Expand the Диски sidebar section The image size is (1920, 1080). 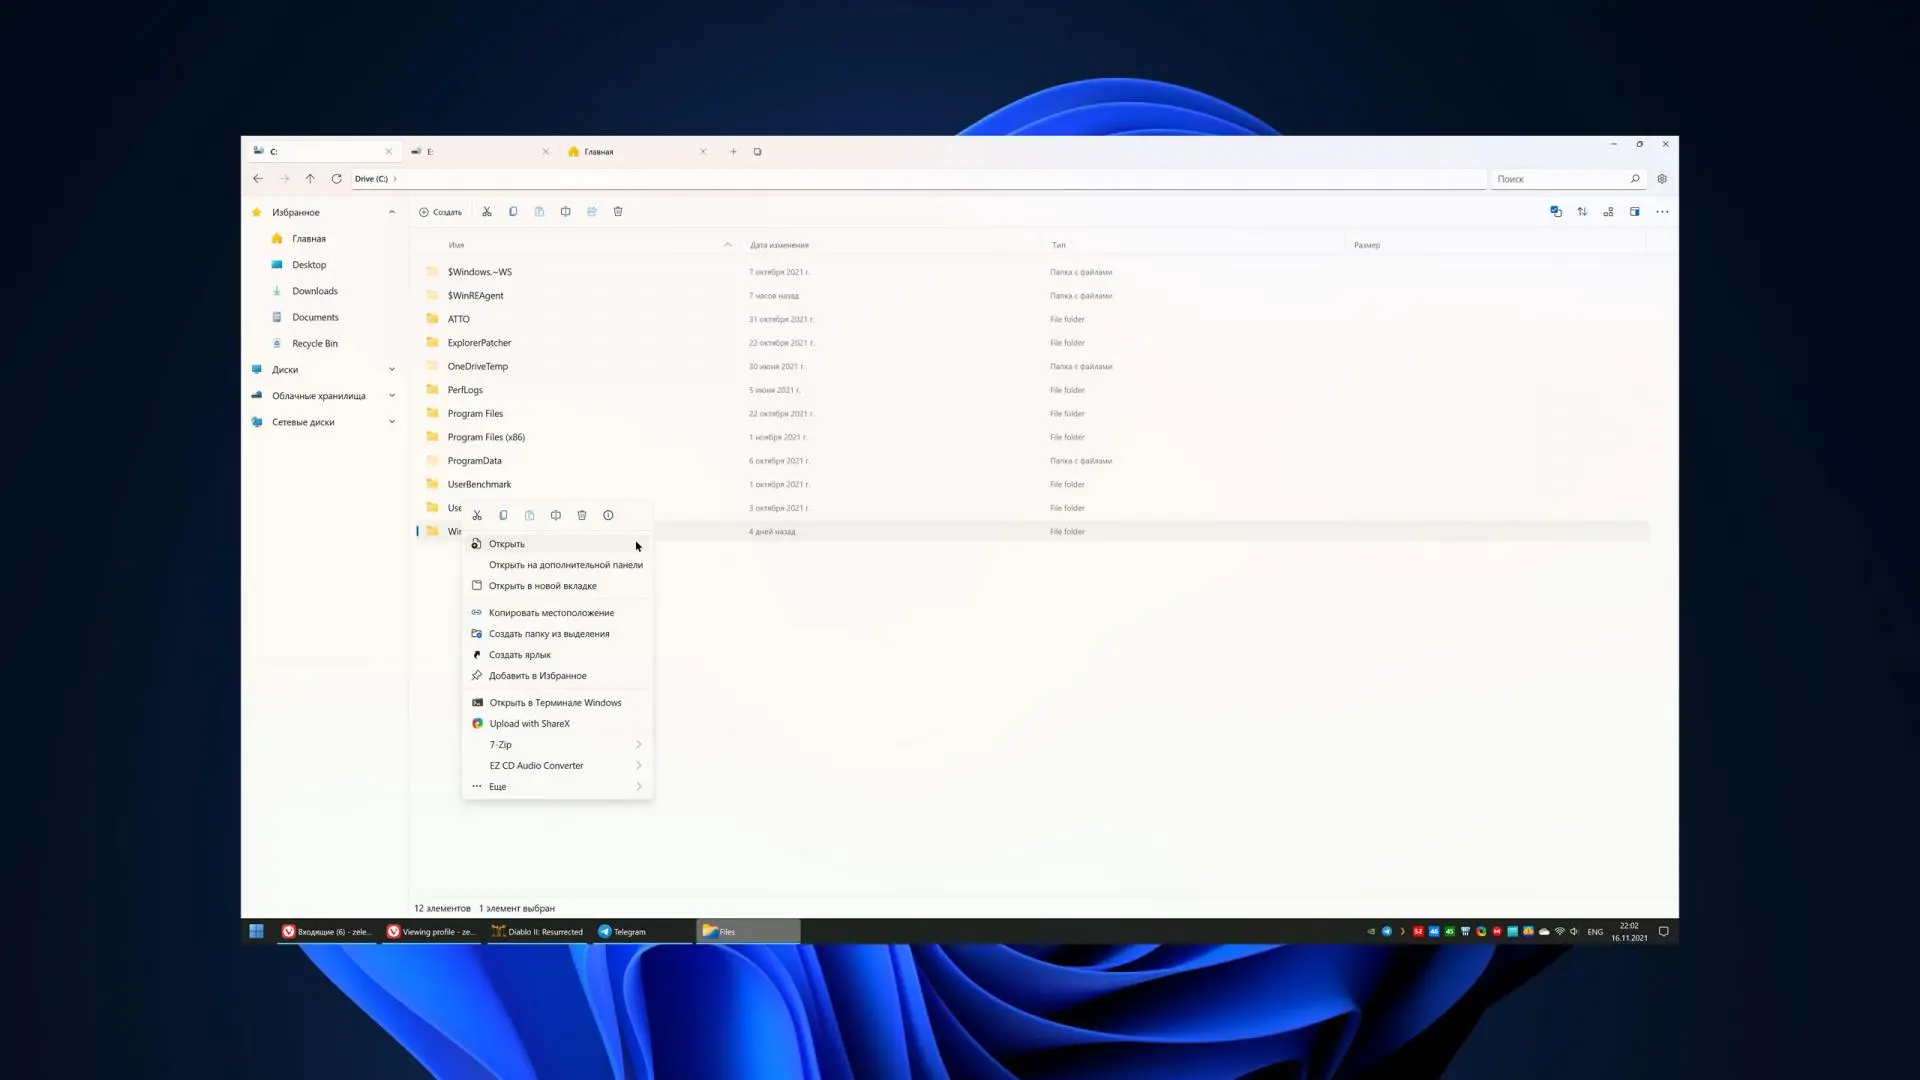point(392,369)
